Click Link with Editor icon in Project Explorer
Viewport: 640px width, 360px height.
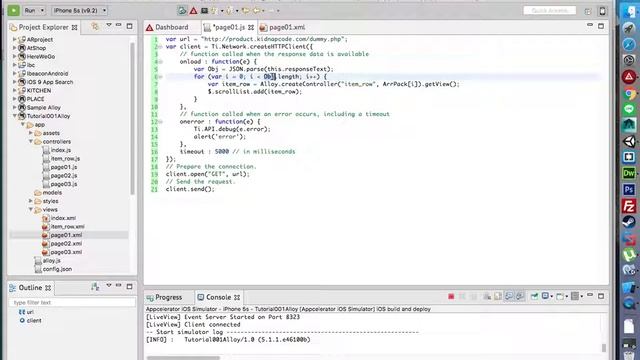point(95,26)
